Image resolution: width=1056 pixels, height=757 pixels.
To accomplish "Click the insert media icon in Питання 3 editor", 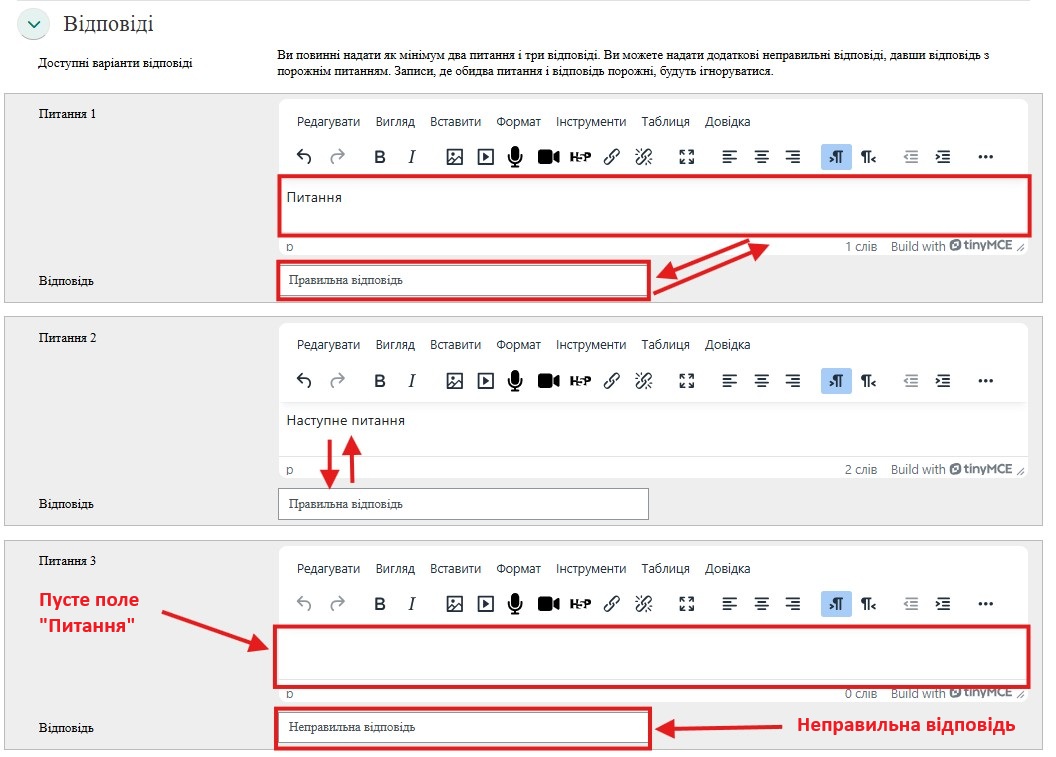I will click(485, 604).
